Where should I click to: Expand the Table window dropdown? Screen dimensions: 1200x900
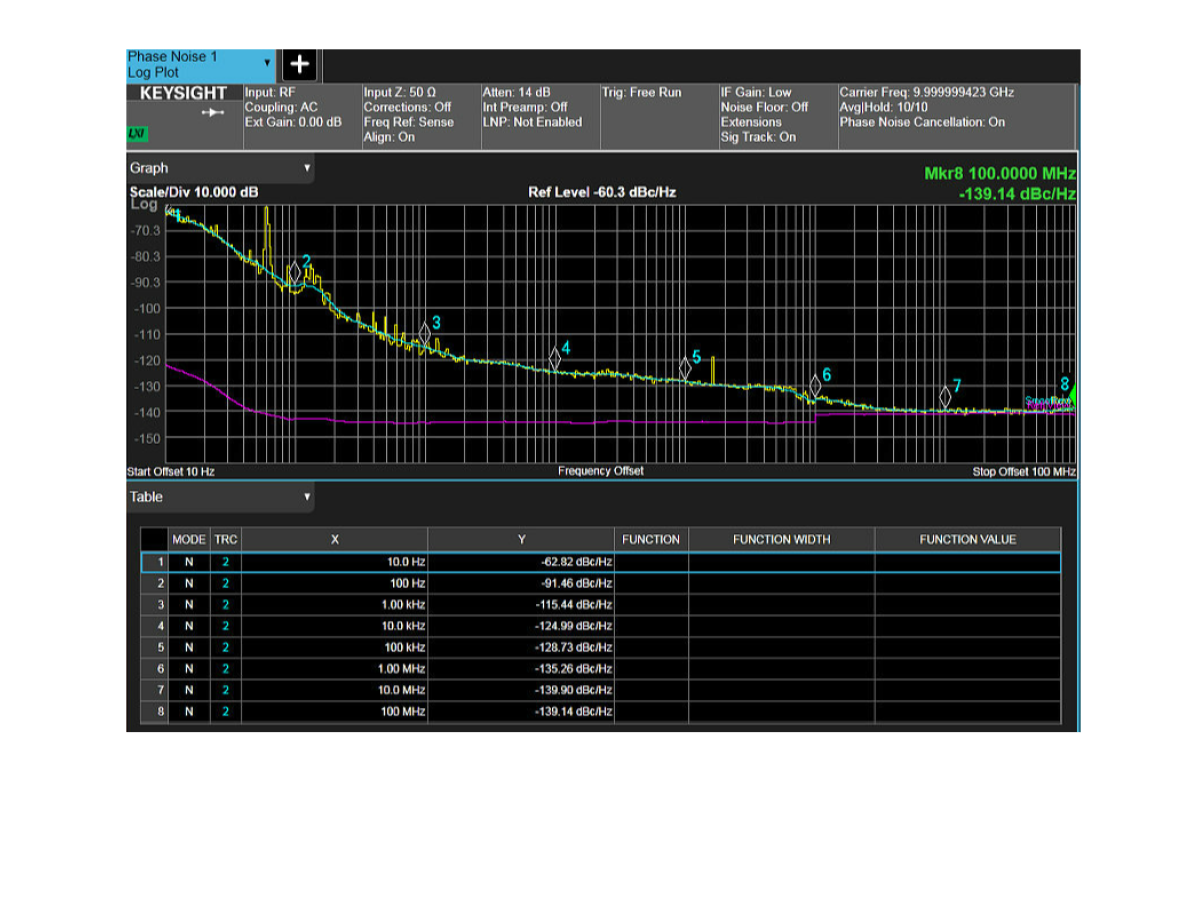tap(220, 497)
